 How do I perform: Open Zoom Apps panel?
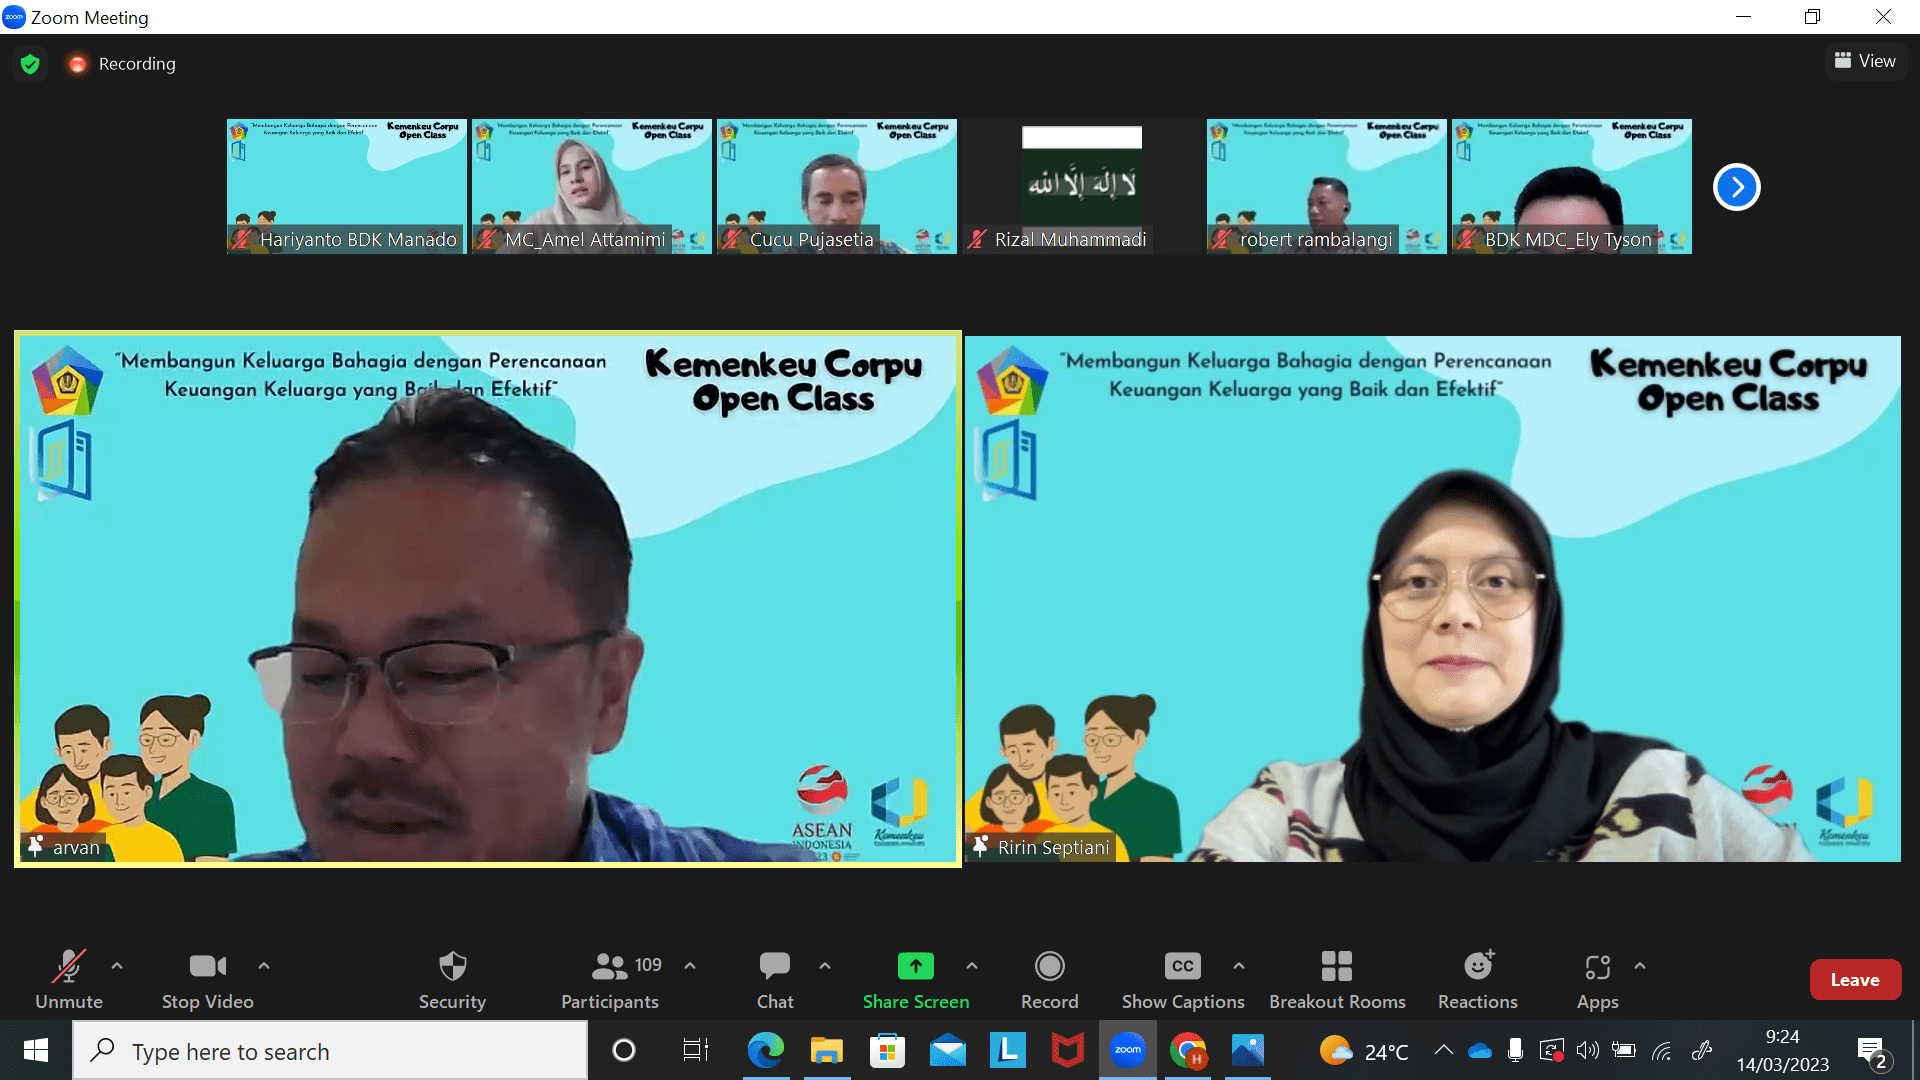coord(1598,980)
